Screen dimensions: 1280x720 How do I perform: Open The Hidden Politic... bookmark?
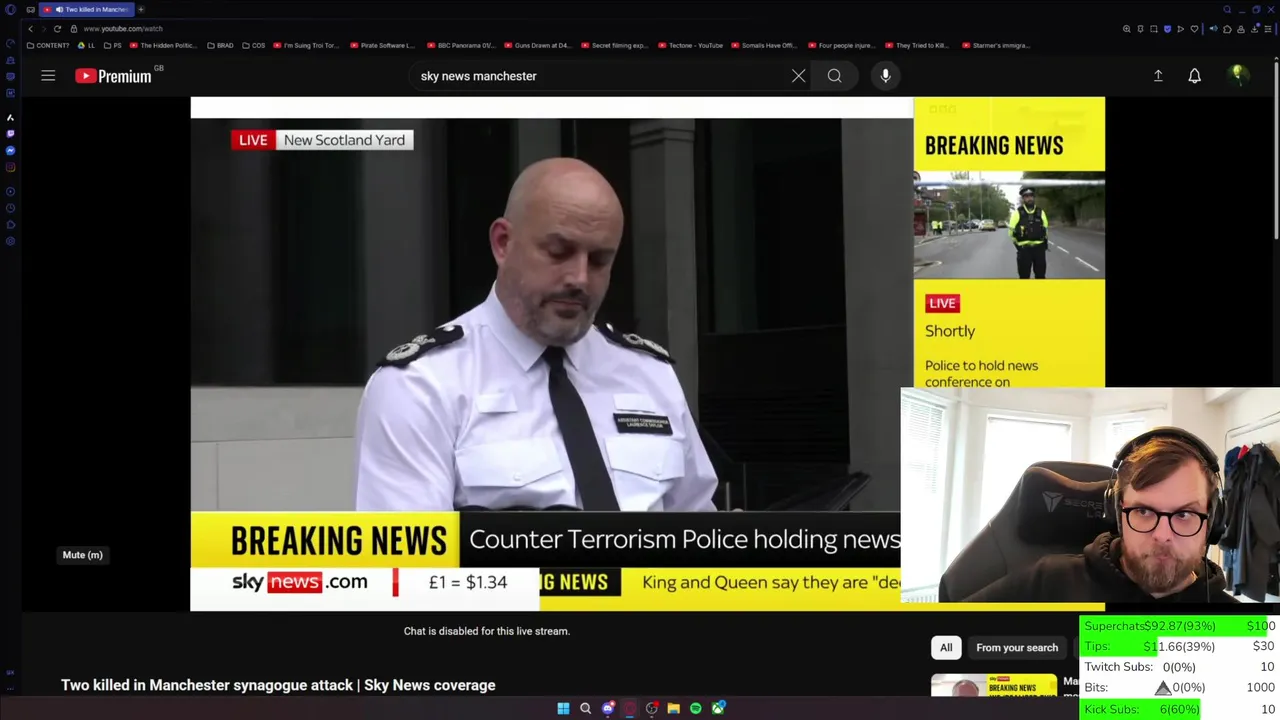click(x=163, y=45)
